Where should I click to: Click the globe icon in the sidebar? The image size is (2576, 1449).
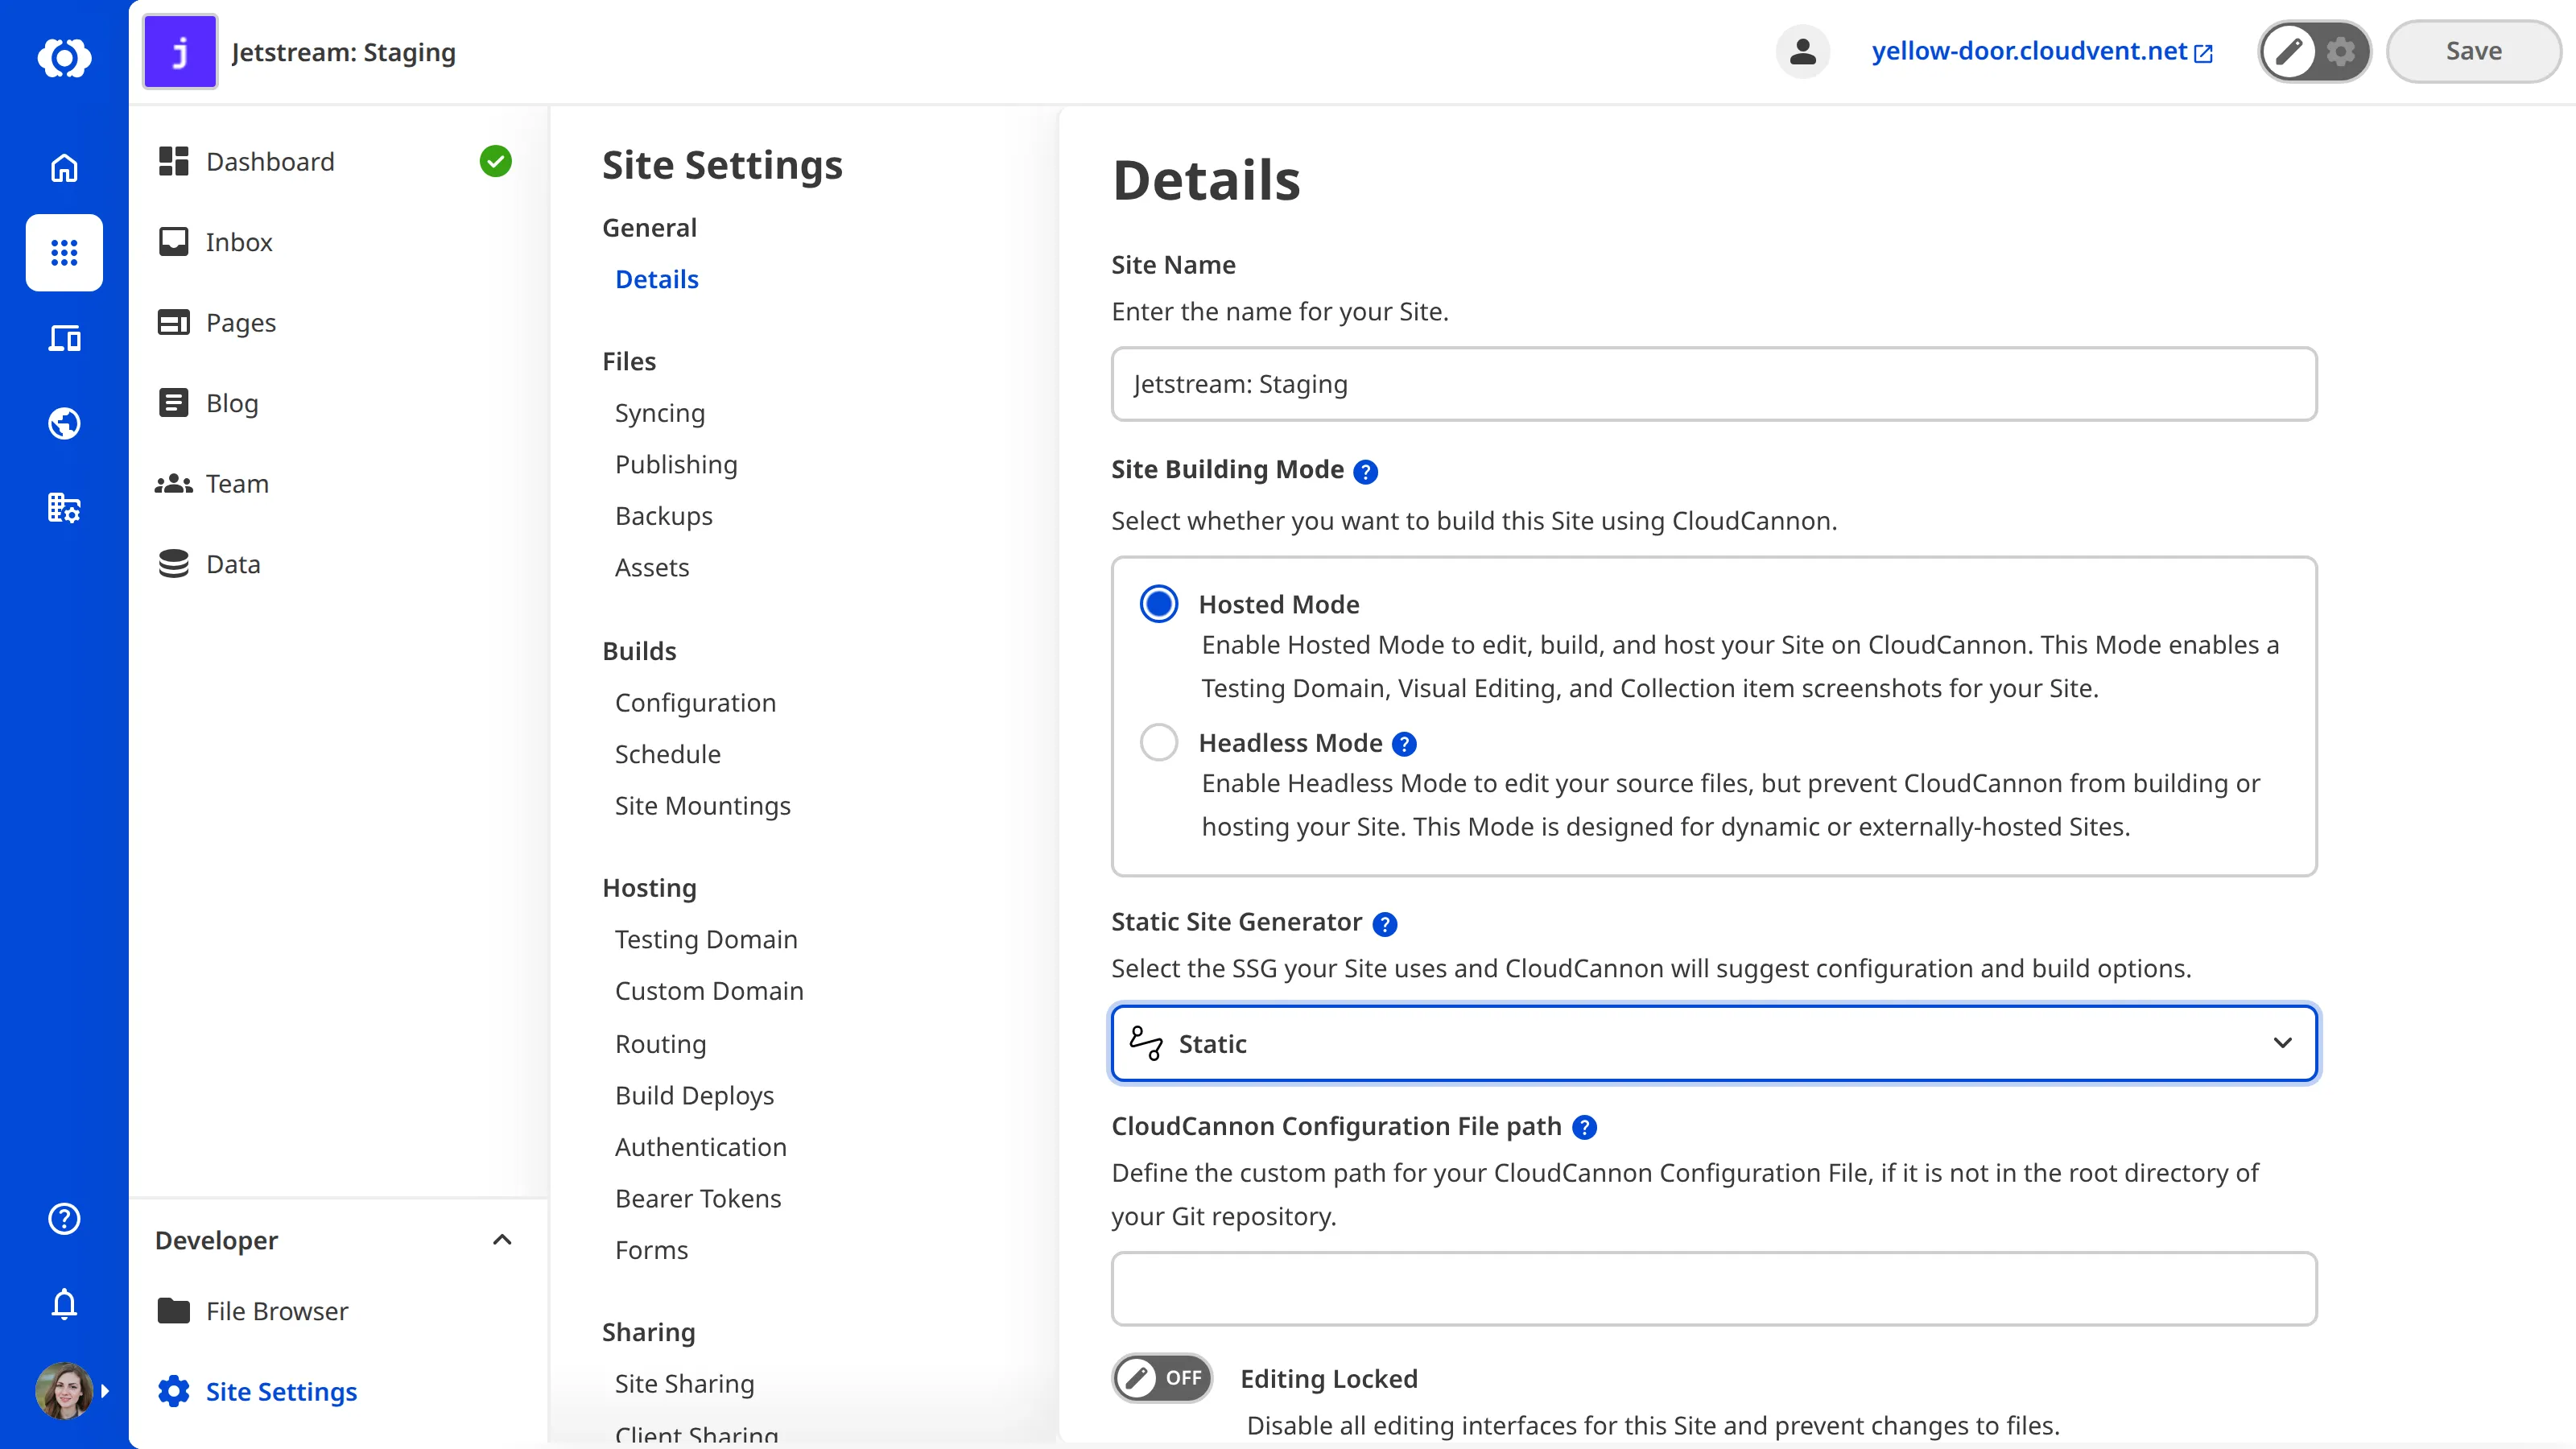tap(64, 423)
